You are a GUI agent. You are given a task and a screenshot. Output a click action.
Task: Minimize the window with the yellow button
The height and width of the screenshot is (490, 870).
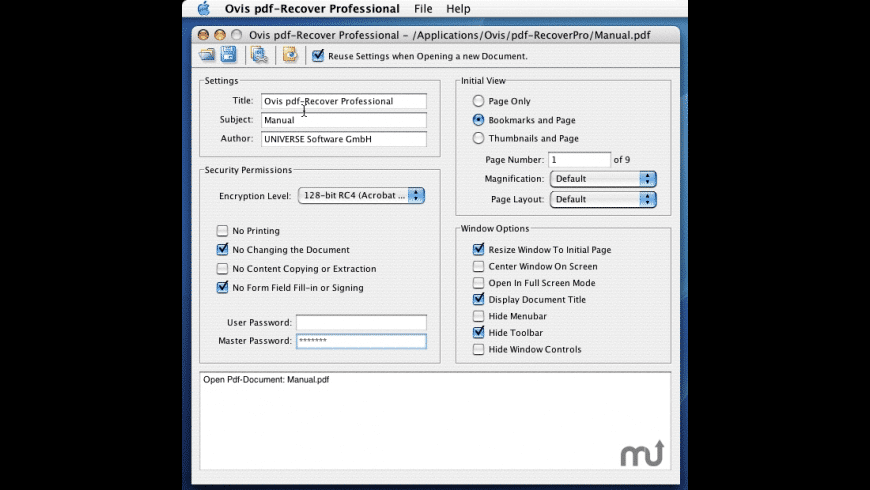click(x=220, y=35)
